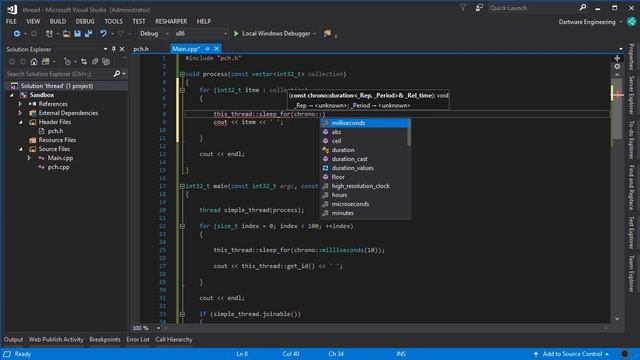
Task: Collapse the process function outline box
Action: (182, 74)
